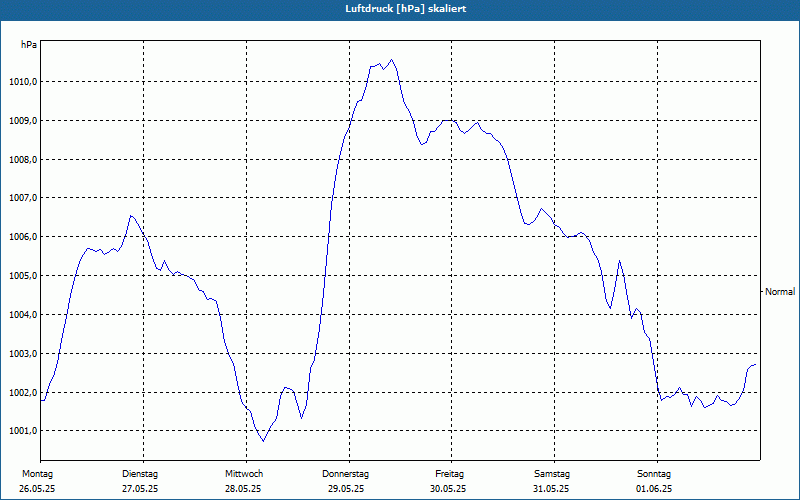Click the 'Freitag' day label

click(449, 474)
